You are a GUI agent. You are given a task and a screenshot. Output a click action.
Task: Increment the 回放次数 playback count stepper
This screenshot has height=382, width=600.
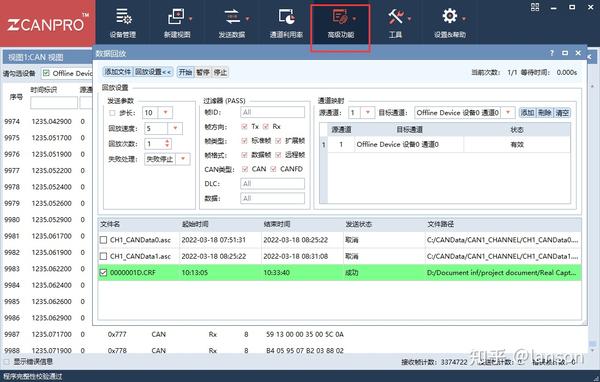167,141
